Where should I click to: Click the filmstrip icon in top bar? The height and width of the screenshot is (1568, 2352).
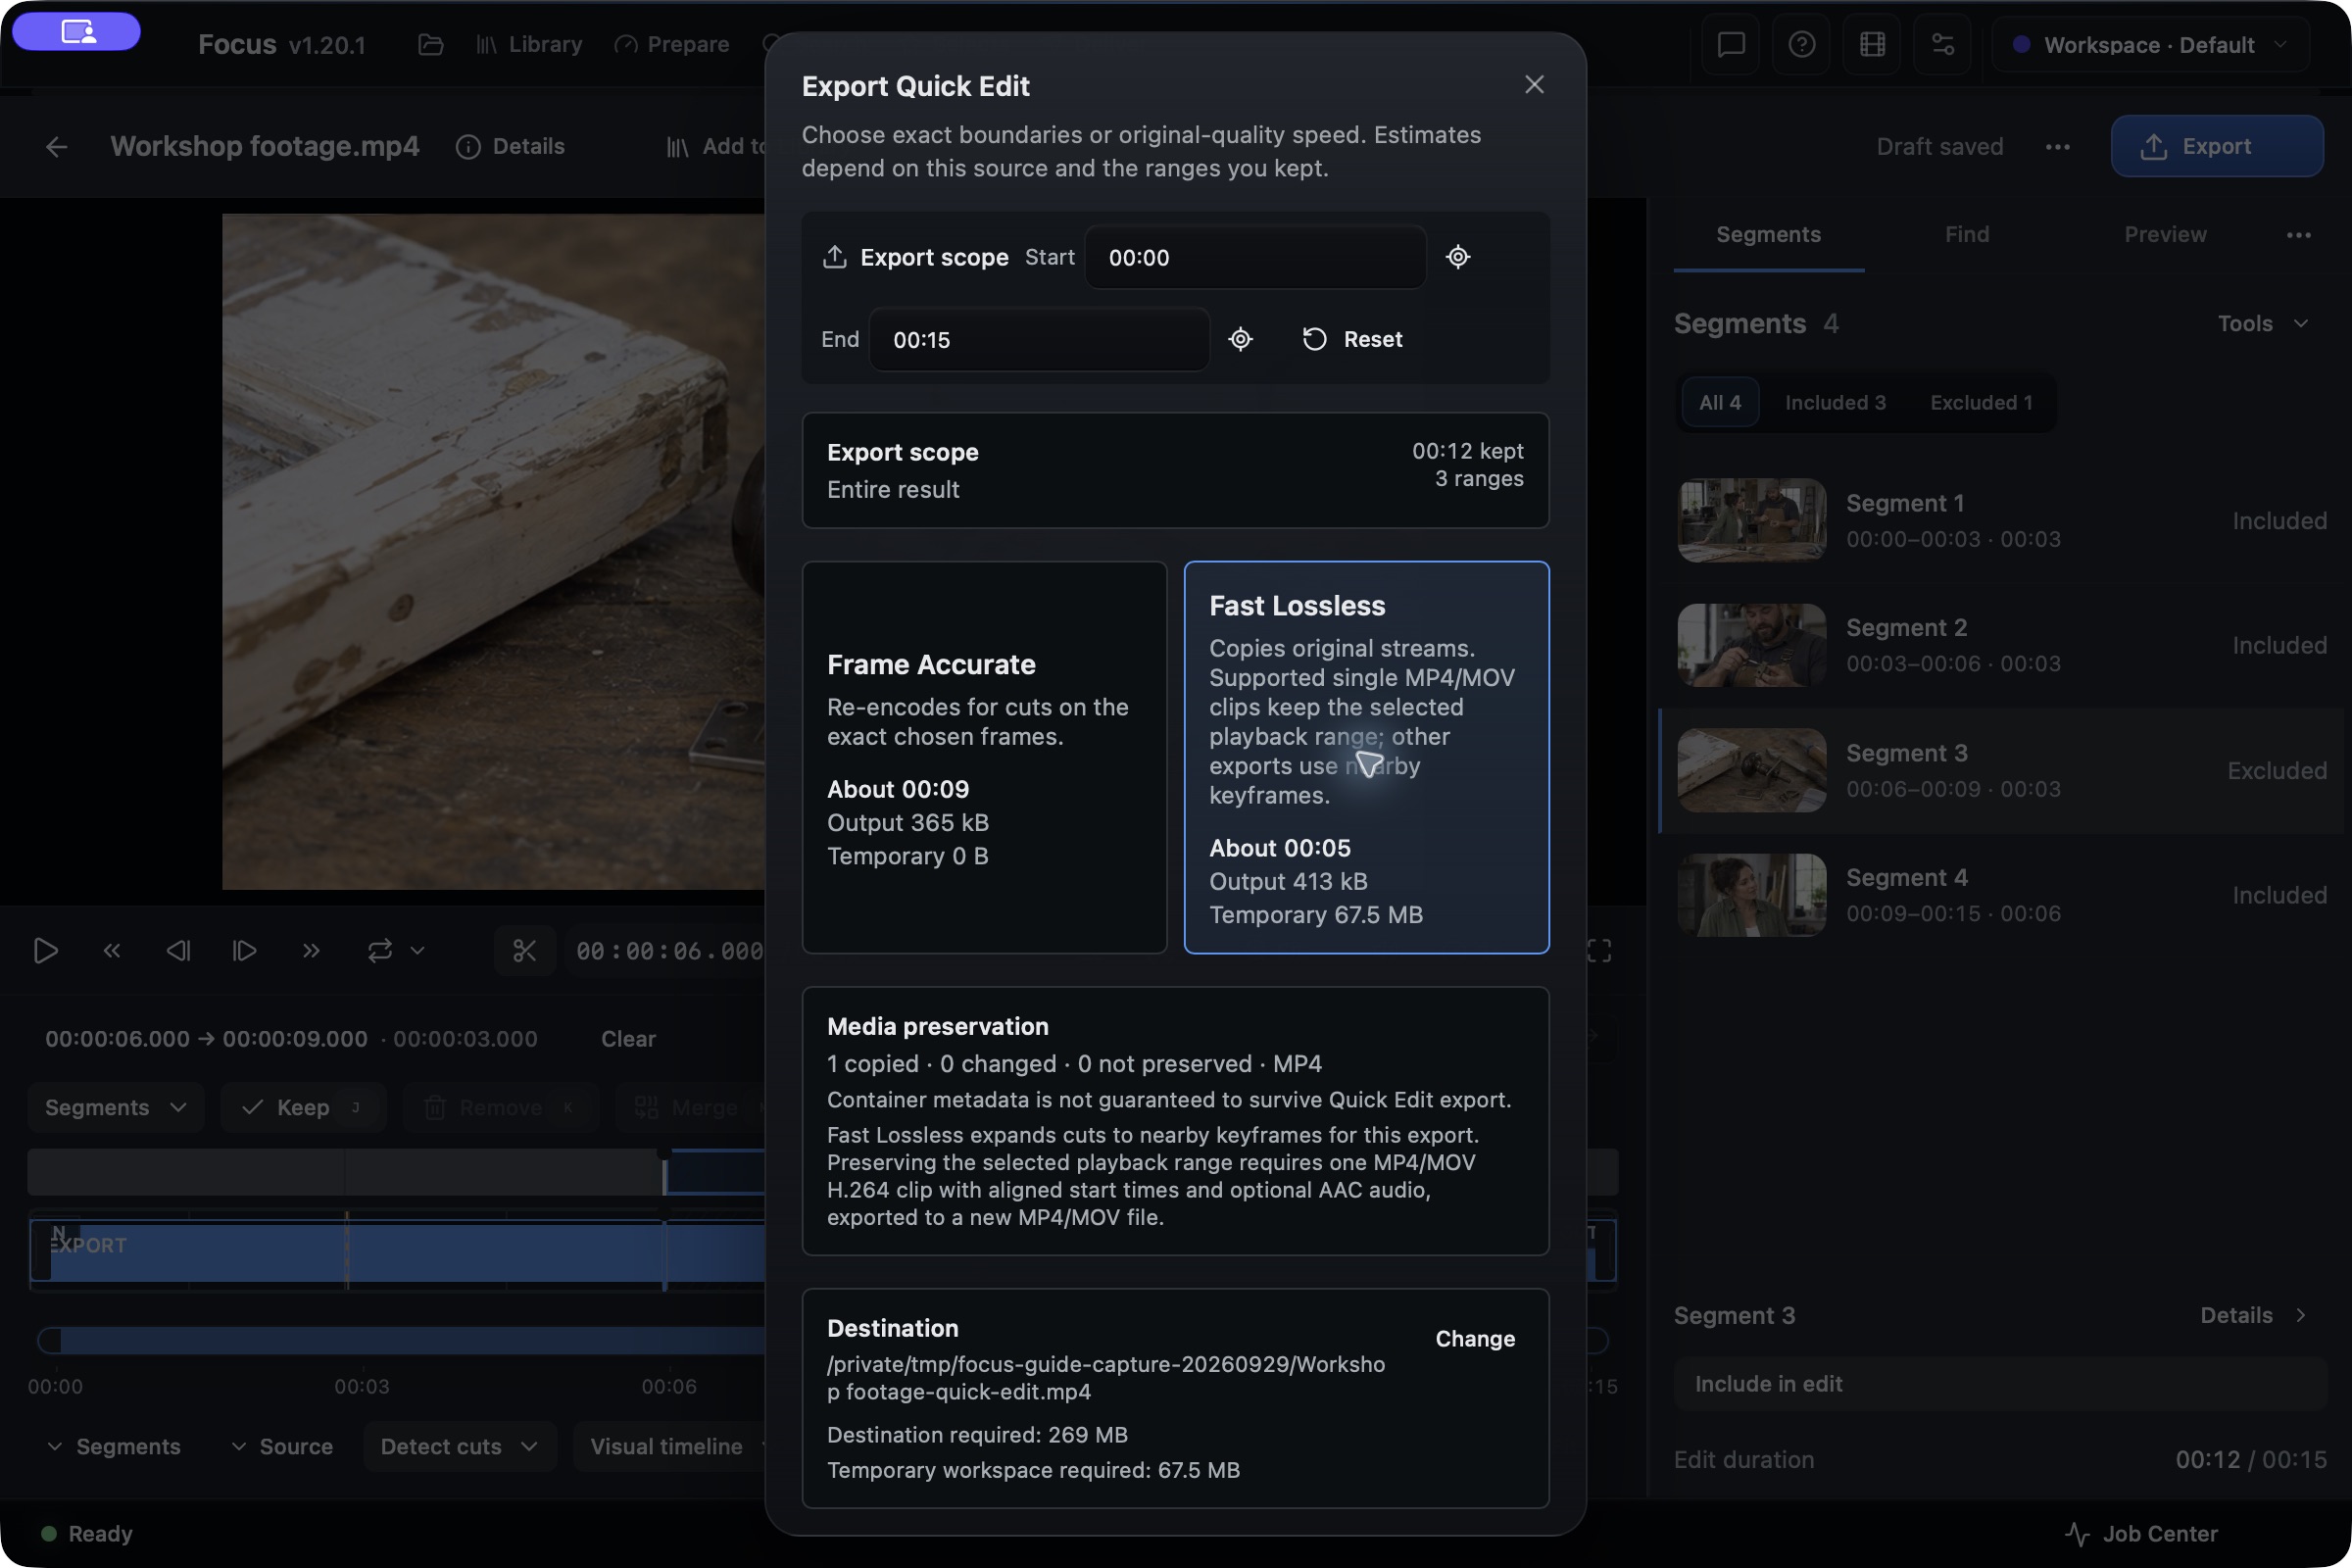pyautogui.click(x=1873, y=45)
